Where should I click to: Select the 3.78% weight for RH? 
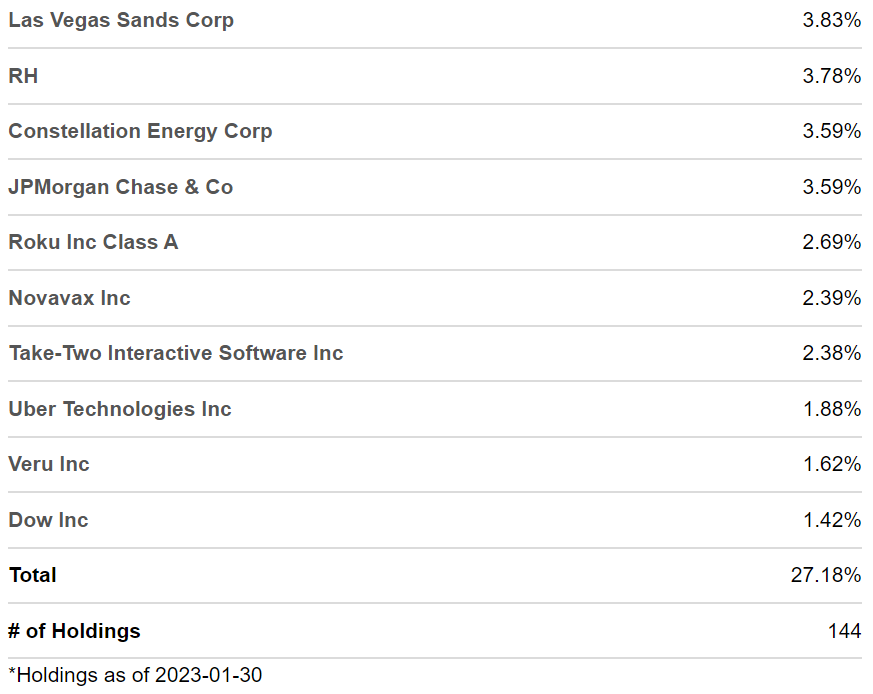pyautogui.click(x=831, y=76)
